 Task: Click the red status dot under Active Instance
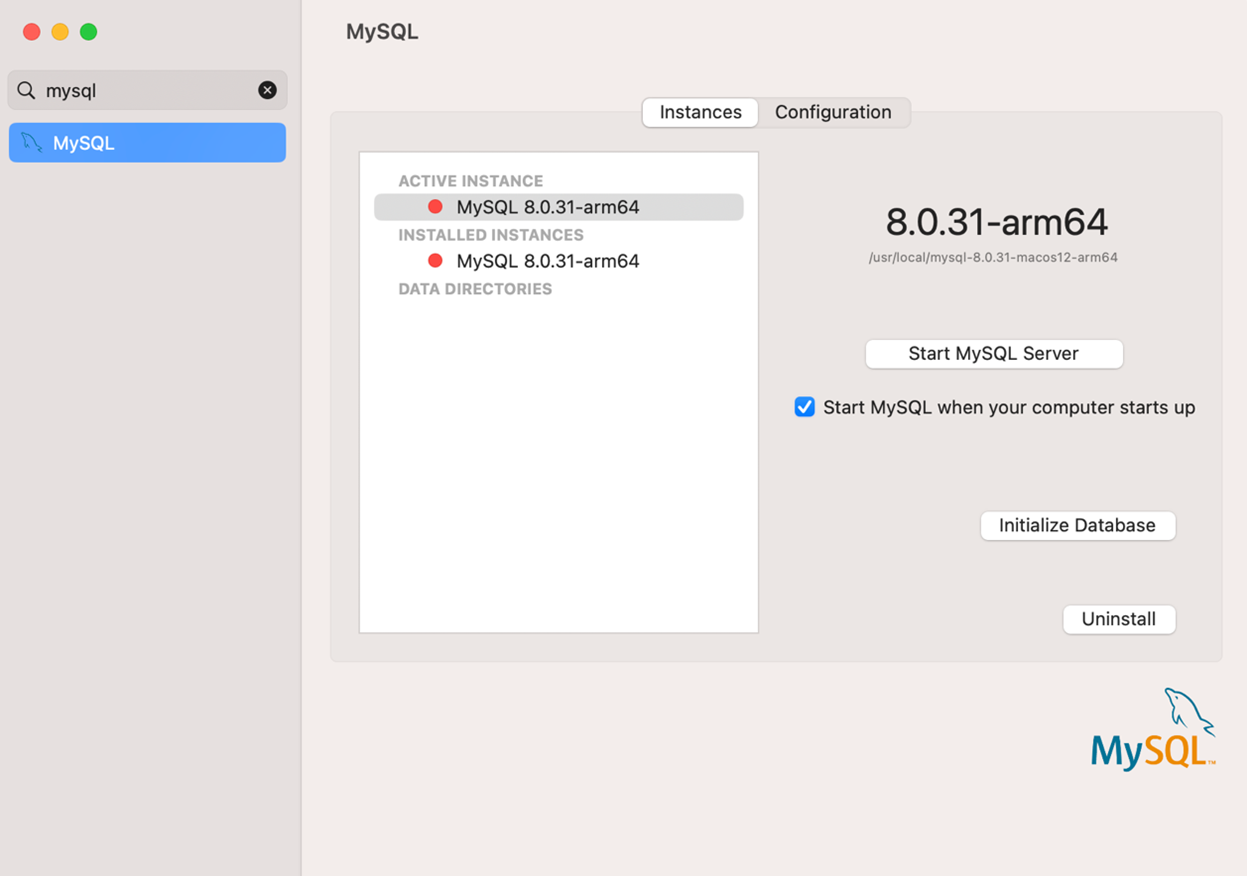click(x=435, y=207)
